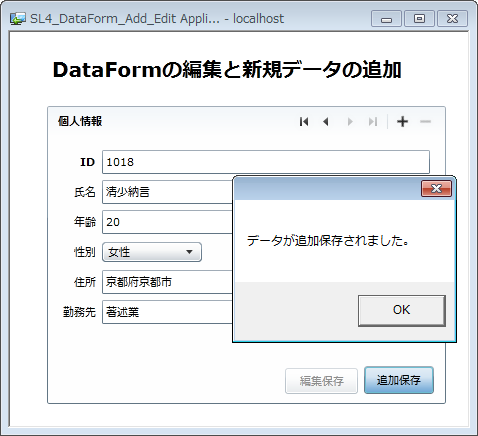Go to the previous record
478x436 pixels.
click(326, 122)
